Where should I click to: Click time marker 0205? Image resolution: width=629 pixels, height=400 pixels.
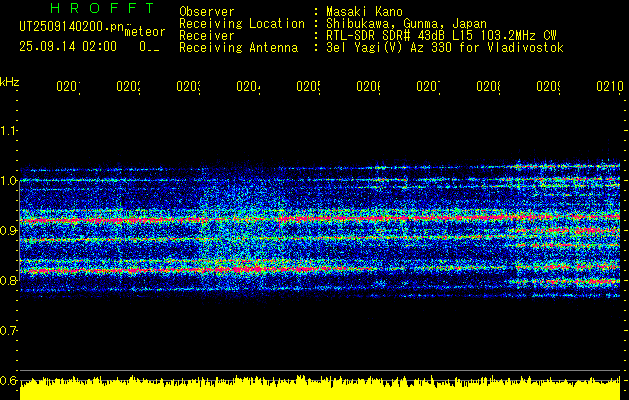[x=308, y=86]
